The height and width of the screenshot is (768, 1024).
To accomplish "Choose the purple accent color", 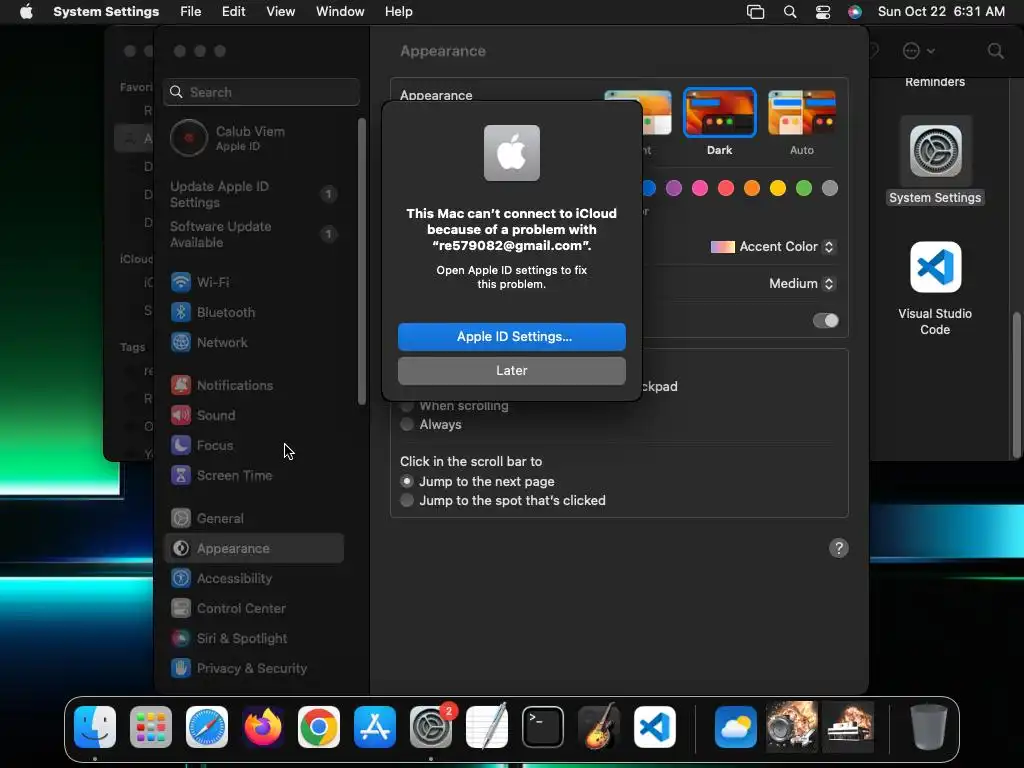I will coord(674,188).
